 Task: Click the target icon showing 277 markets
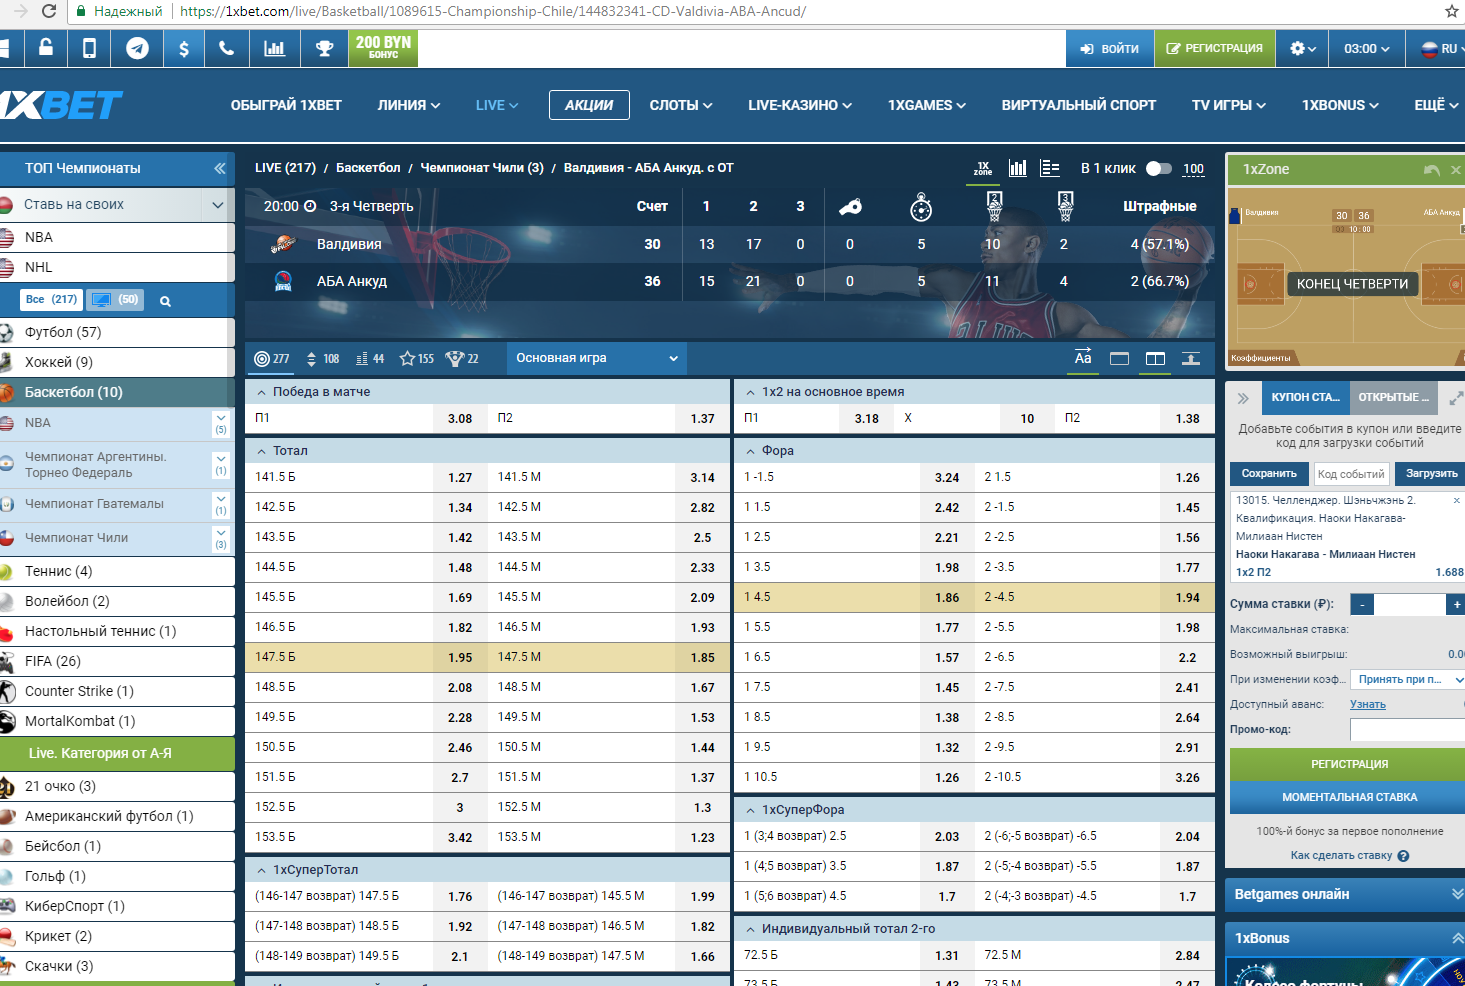[x=271, y=358]
